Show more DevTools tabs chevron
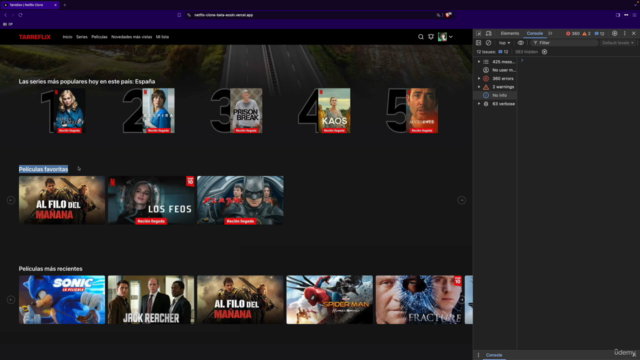 [550, 33]
